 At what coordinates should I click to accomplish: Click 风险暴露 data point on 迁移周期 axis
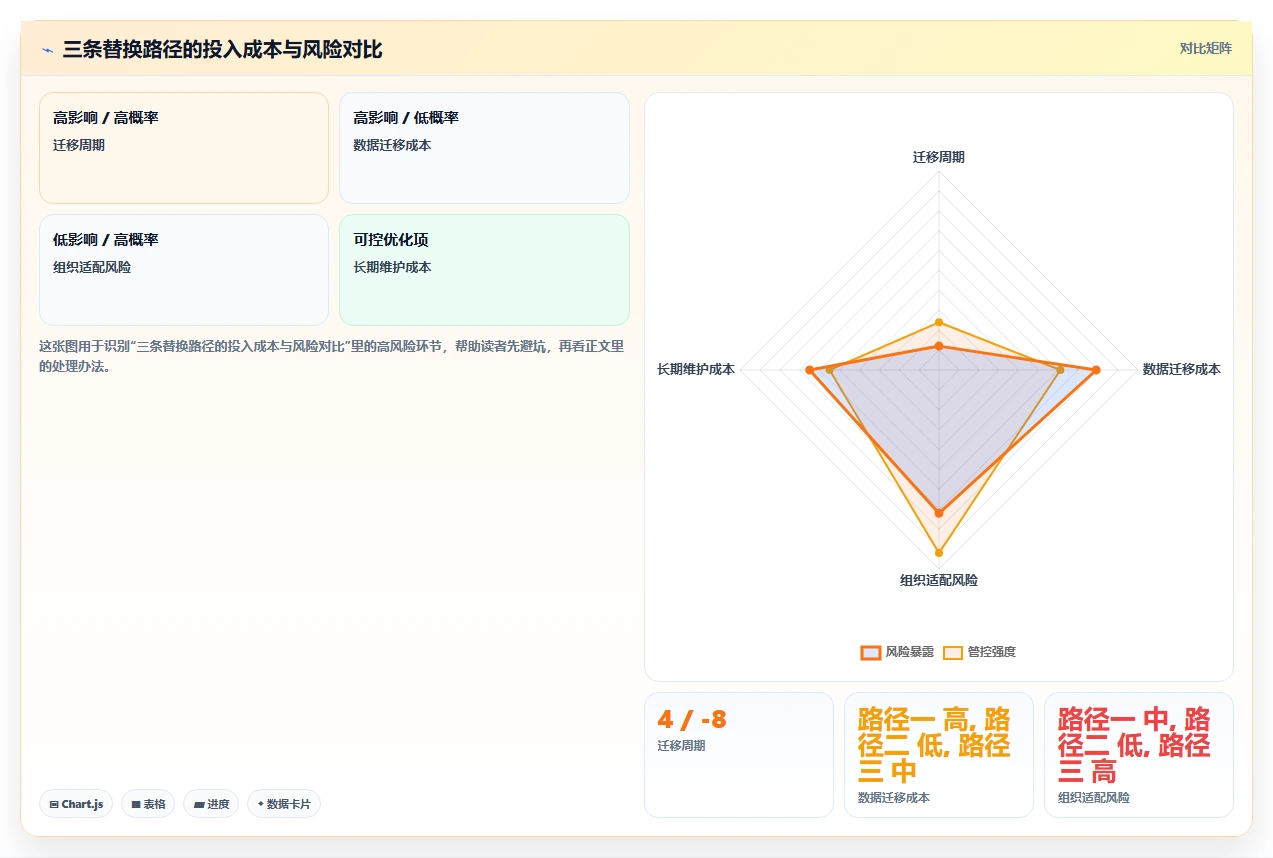939,346
